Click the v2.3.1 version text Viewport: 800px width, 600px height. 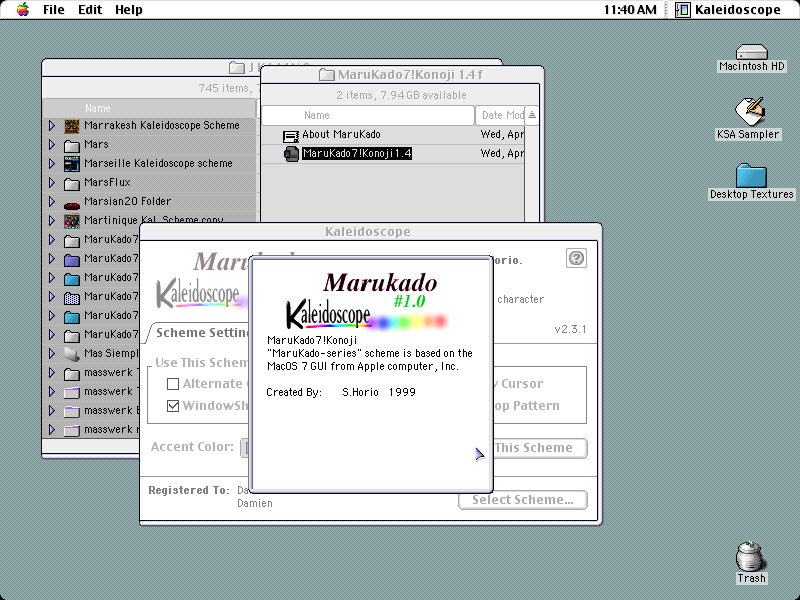[570, 329]
